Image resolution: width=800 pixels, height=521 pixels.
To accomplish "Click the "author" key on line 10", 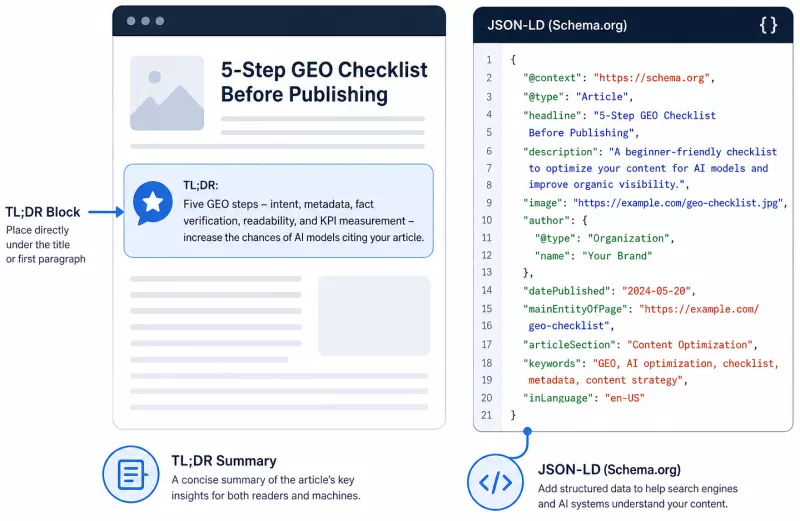I will (x=545, y=220).
